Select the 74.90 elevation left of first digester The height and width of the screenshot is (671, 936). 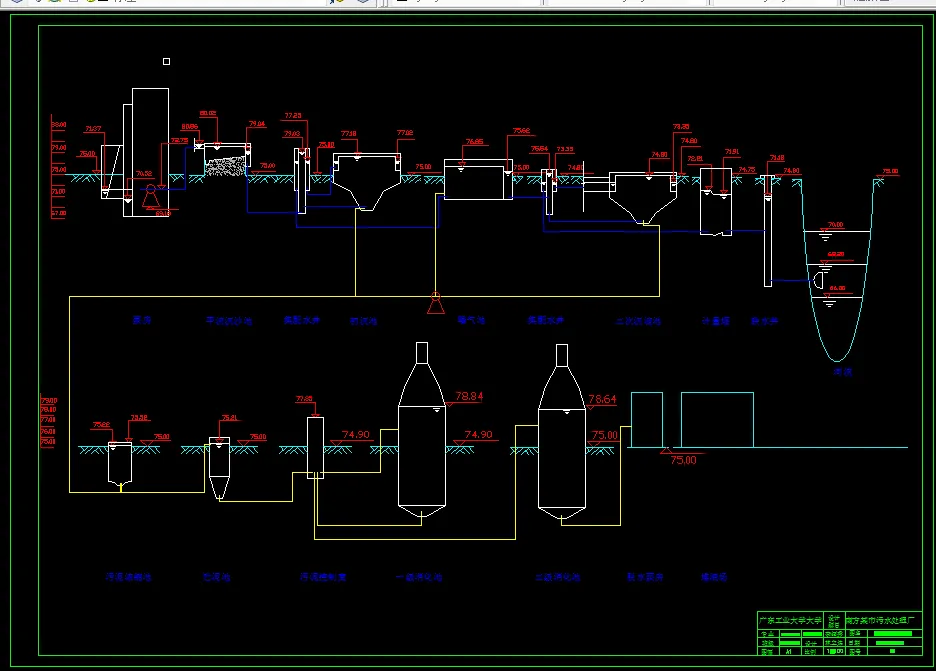coord(356,434)
